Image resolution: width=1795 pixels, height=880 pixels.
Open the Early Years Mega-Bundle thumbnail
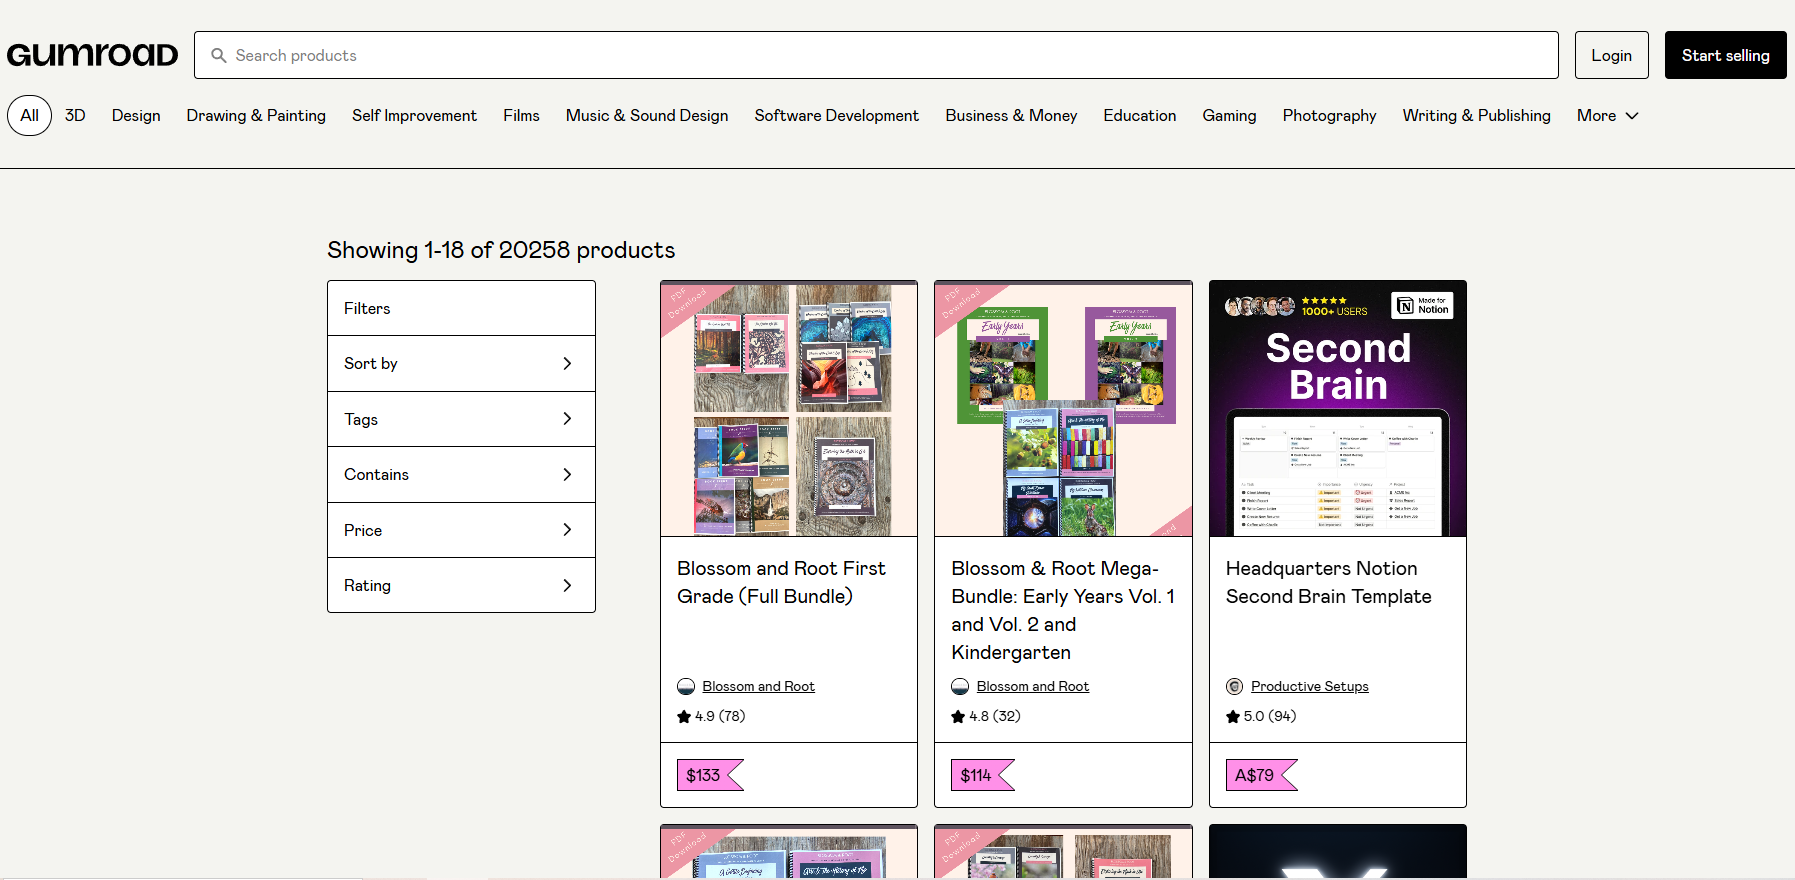click(x=1063, y=409)
